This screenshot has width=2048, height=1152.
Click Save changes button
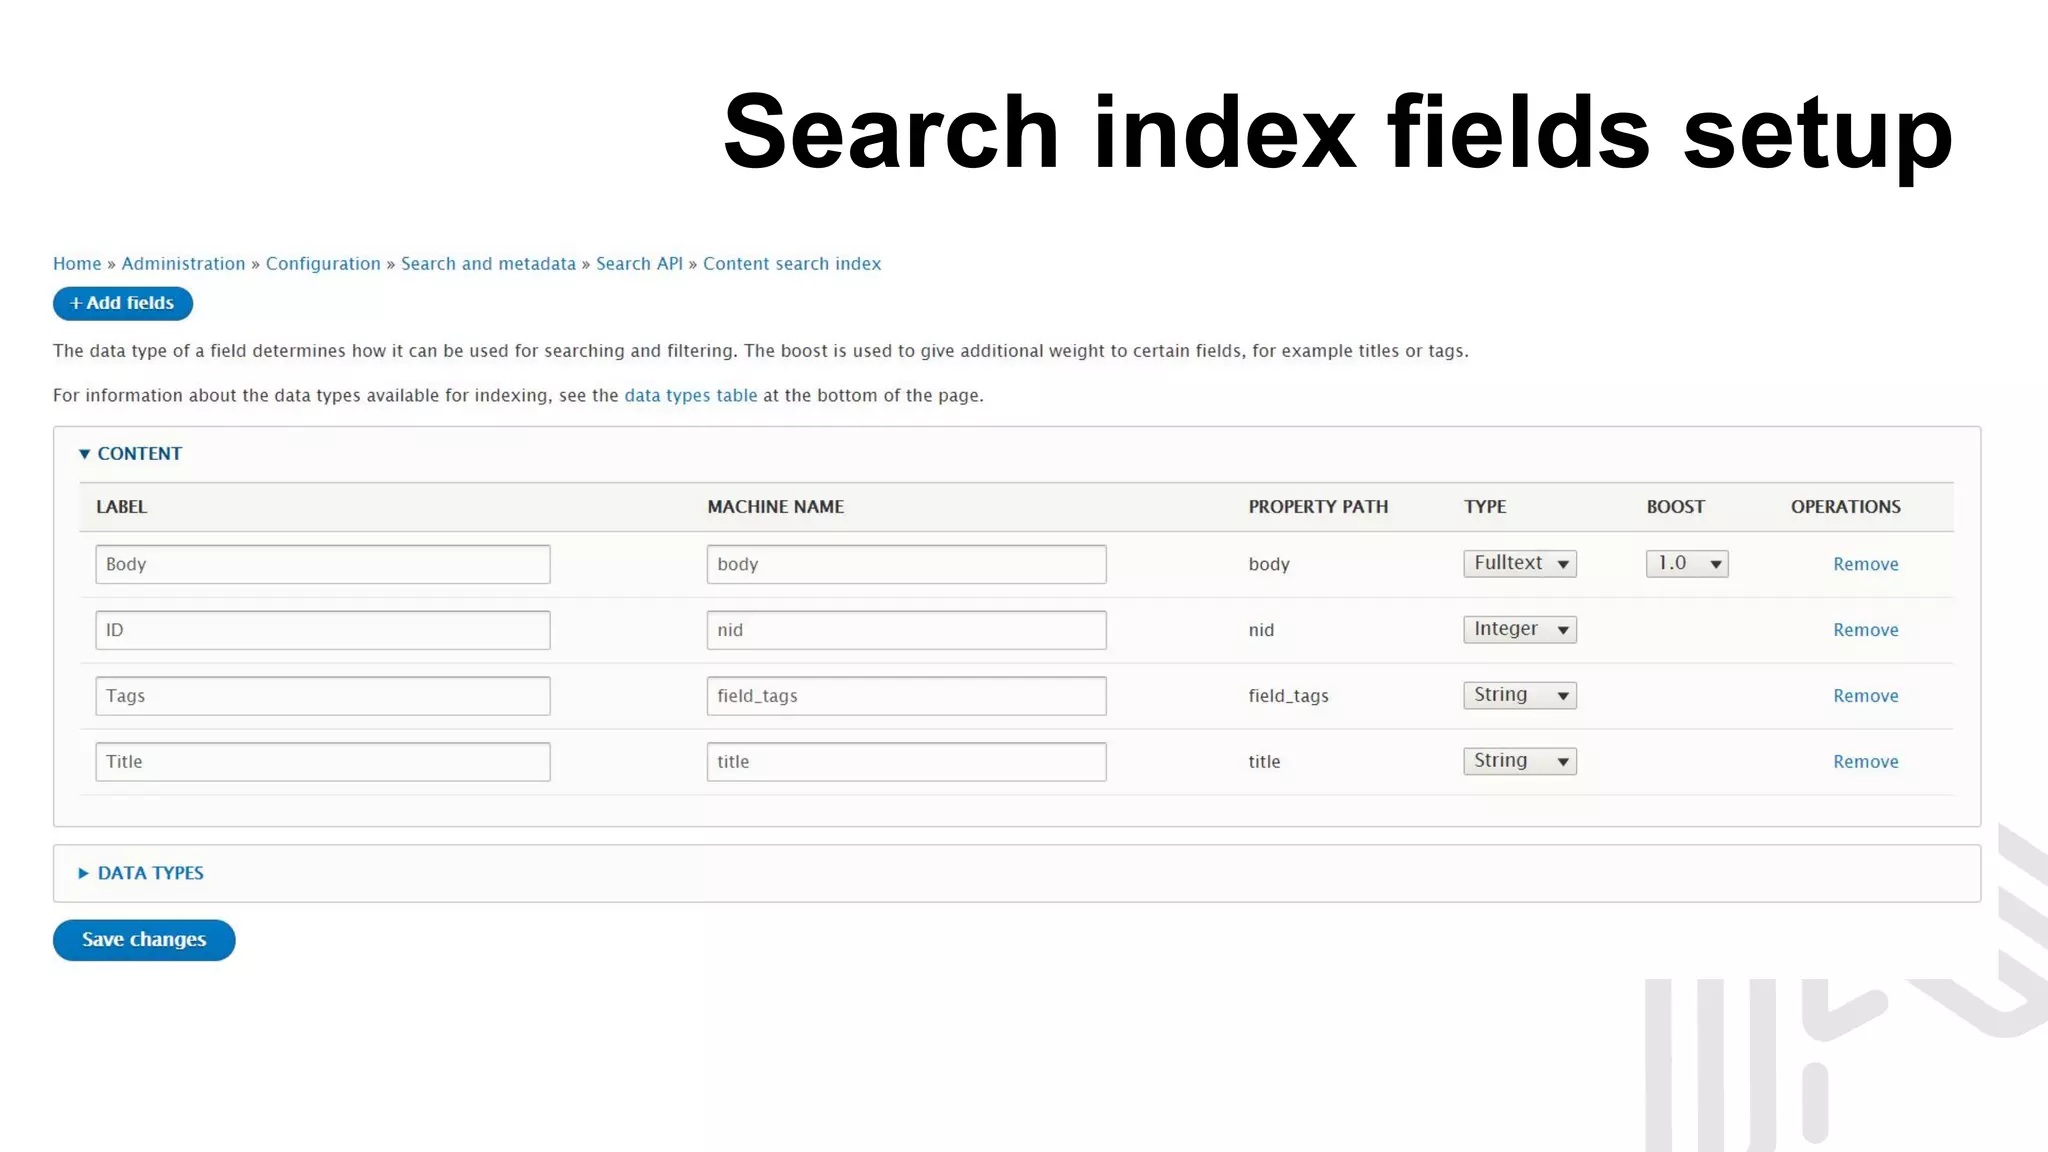tap(144, 940)
